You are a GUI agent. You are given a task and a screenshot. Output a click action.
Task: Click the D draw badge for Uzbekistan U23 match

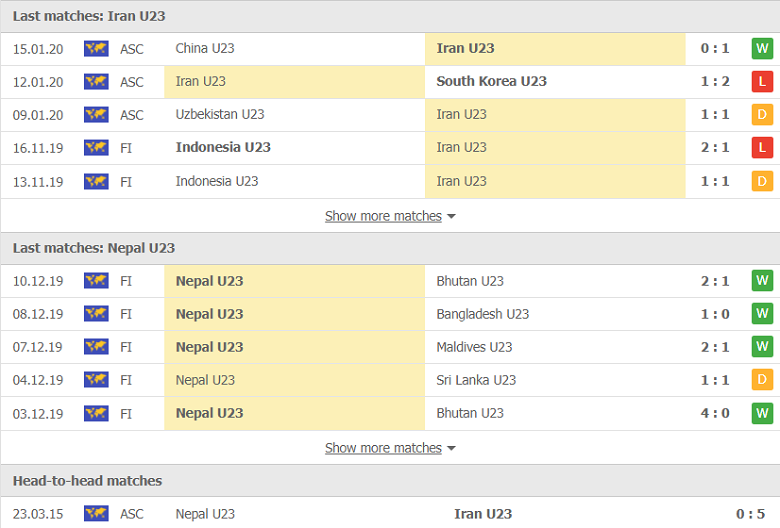pos(762,114)
